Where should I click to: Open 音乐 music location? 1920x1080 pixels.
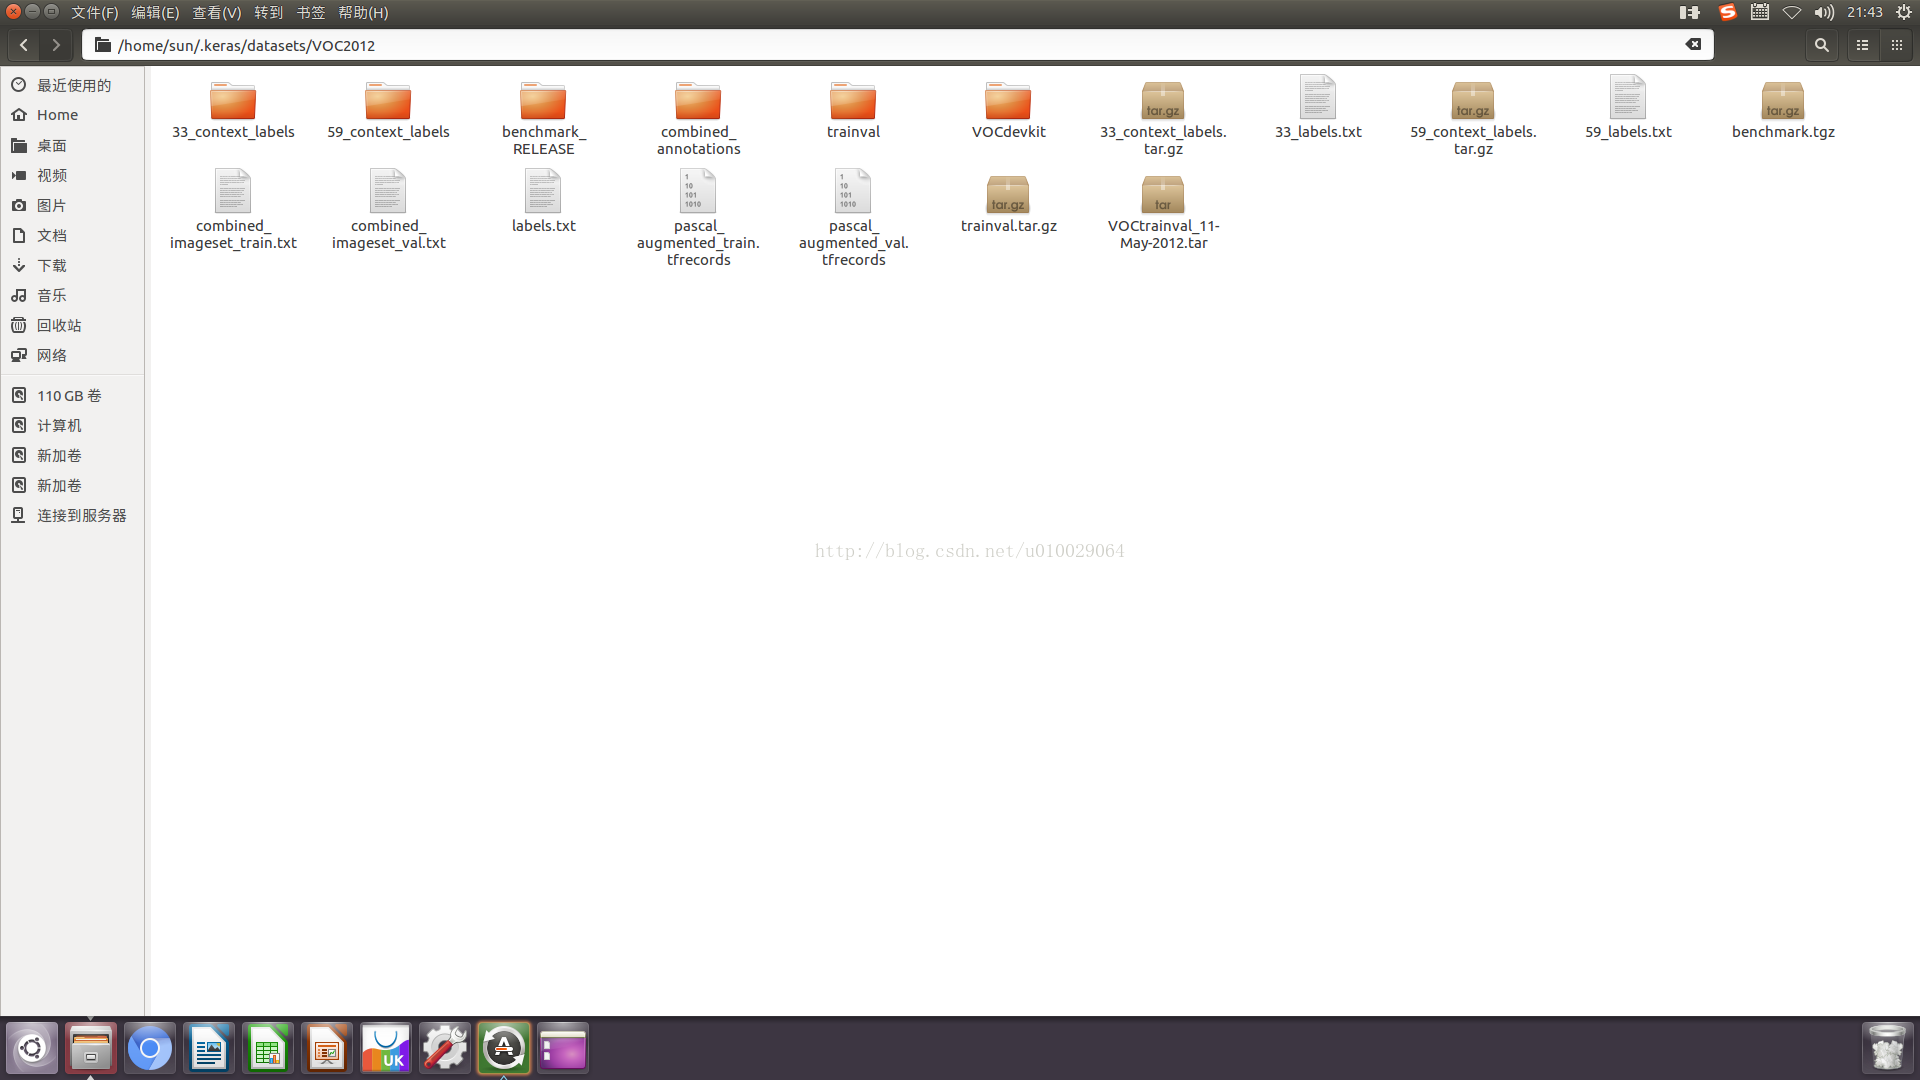point(73,295)
